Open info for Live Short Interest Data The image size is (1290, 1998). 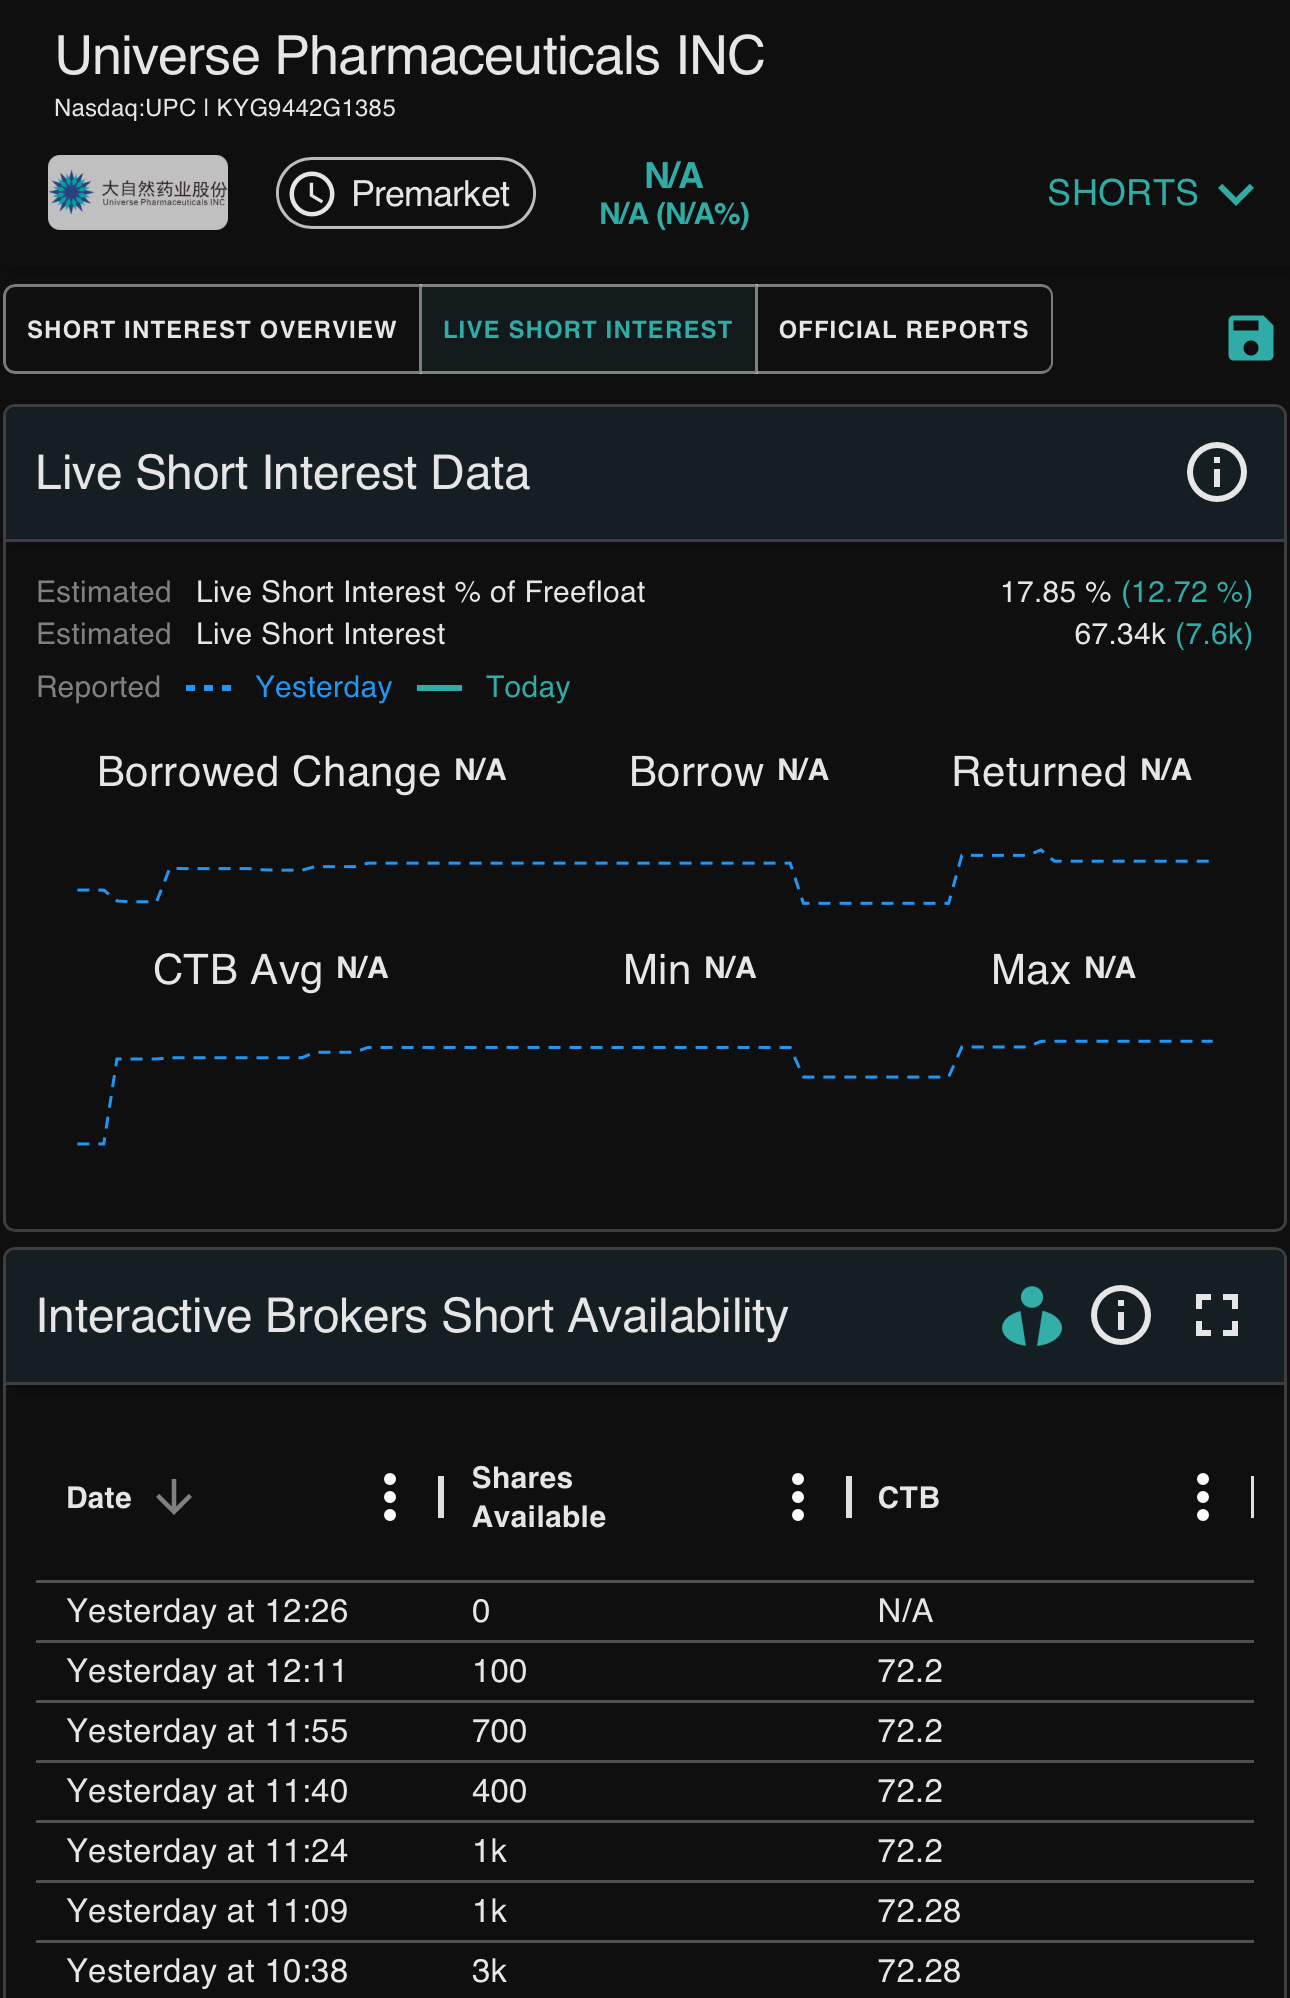[1216, 472]
